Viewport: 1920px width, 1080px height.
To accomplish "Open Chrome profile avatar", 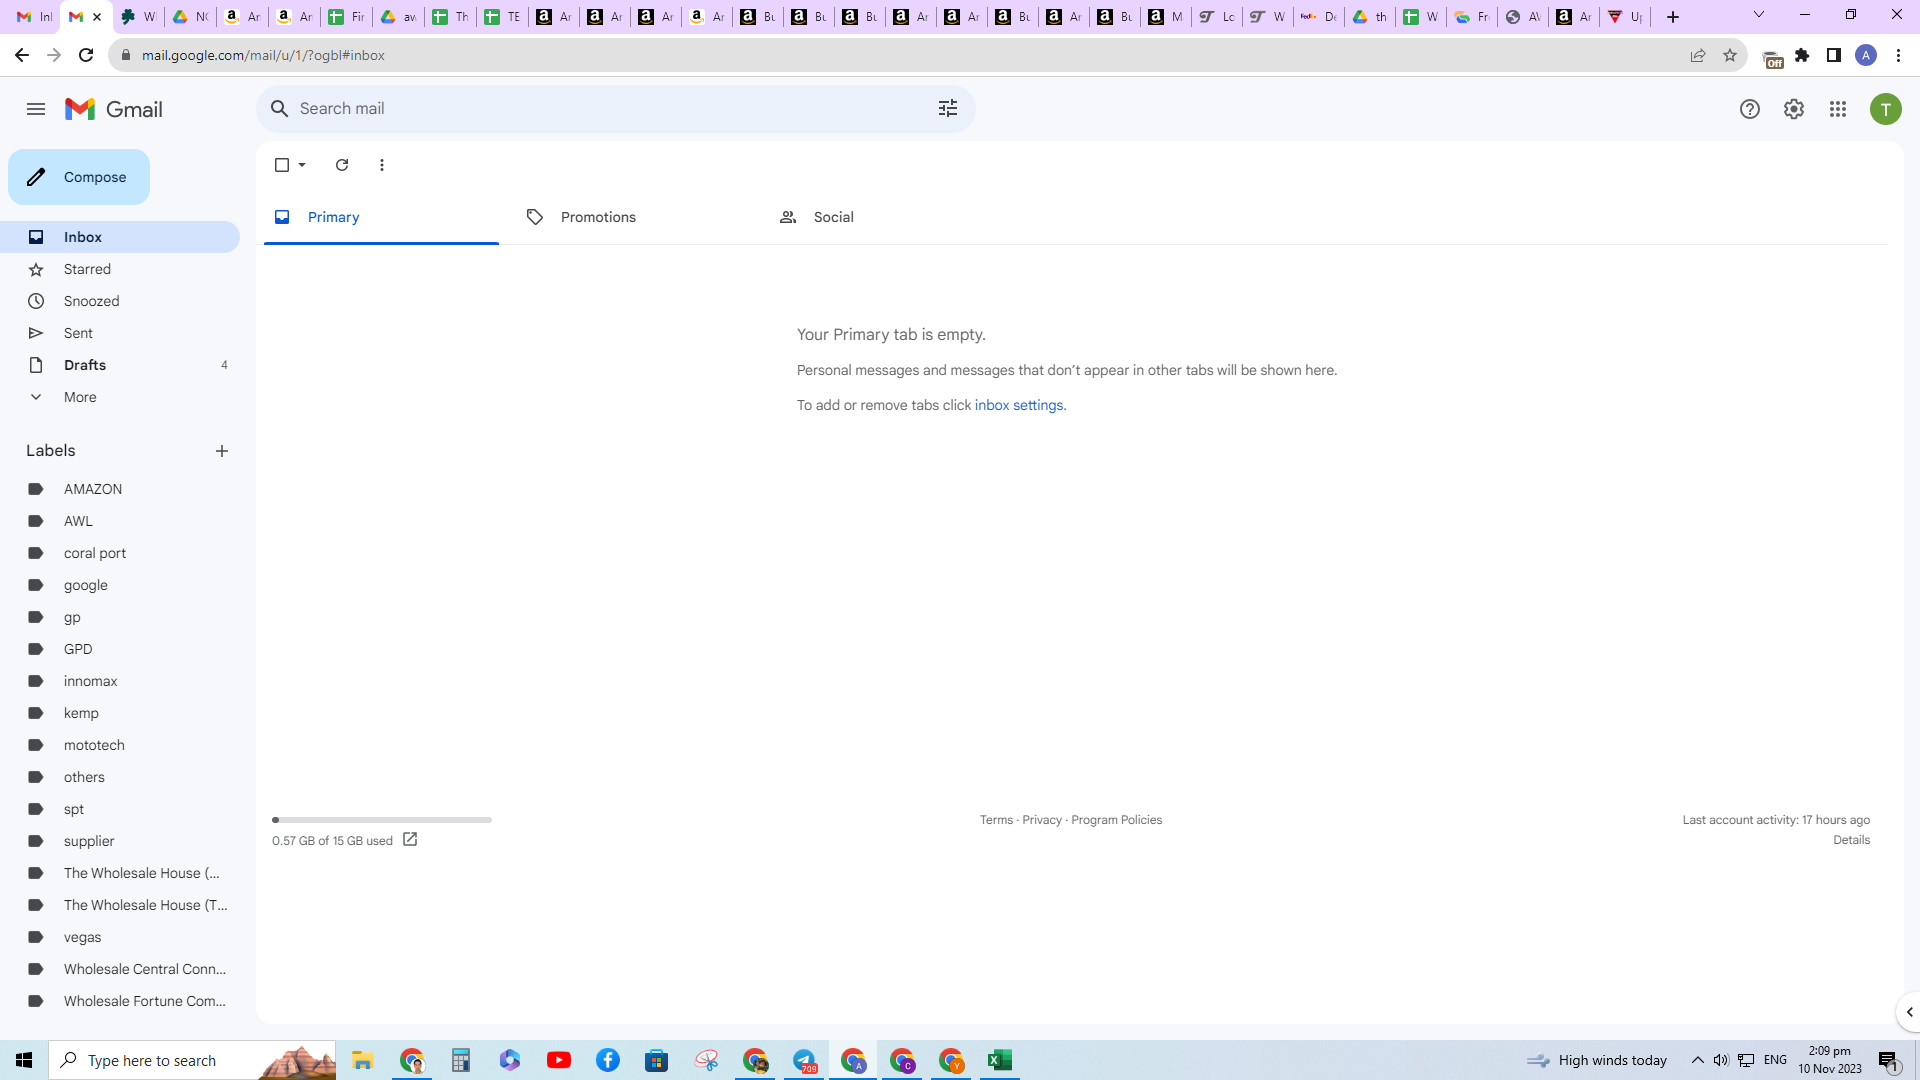I will click(x=1866, y=55).
